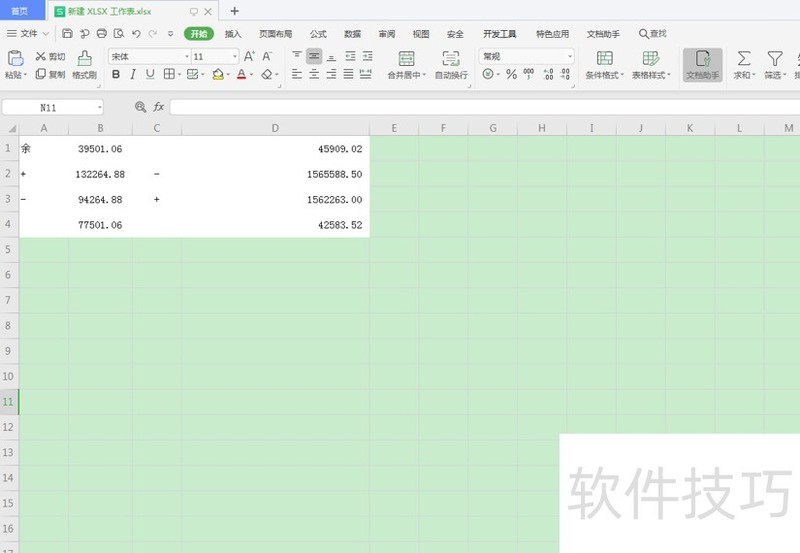Decrease font size with A-
The image size is (800, 553).
267,56
